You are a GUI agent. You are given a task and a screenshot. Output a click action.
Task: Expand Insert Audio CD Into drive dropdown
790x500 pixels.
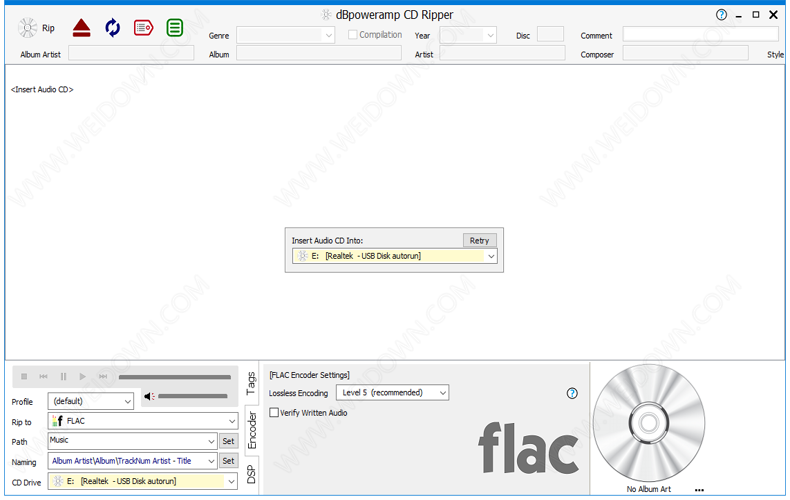[491, 256]
